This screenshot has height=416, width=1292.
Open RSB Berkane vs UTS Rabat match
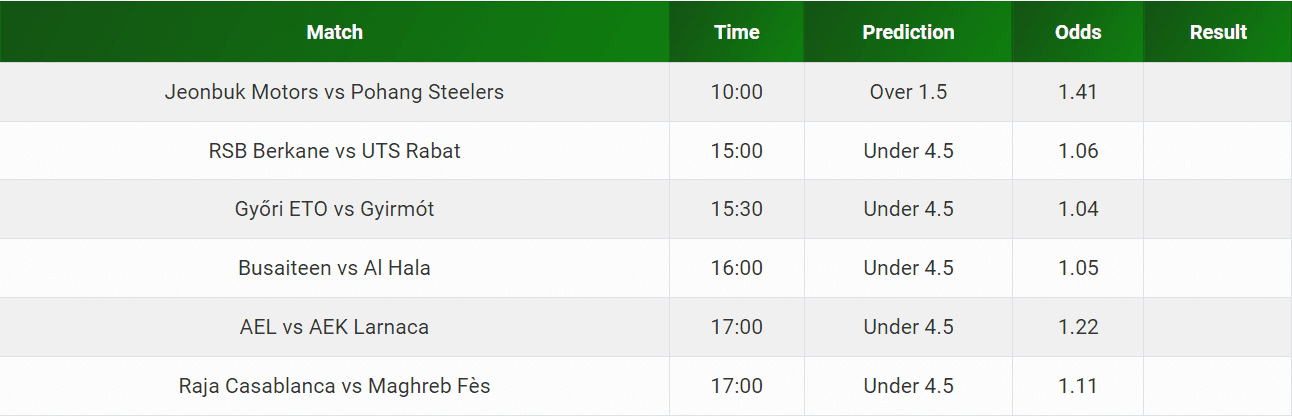334,151
